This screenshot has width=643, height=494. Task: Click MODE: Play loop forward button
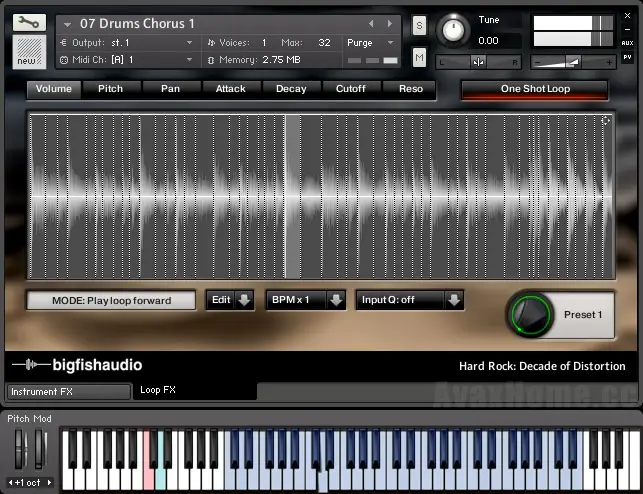coord(111,300)
